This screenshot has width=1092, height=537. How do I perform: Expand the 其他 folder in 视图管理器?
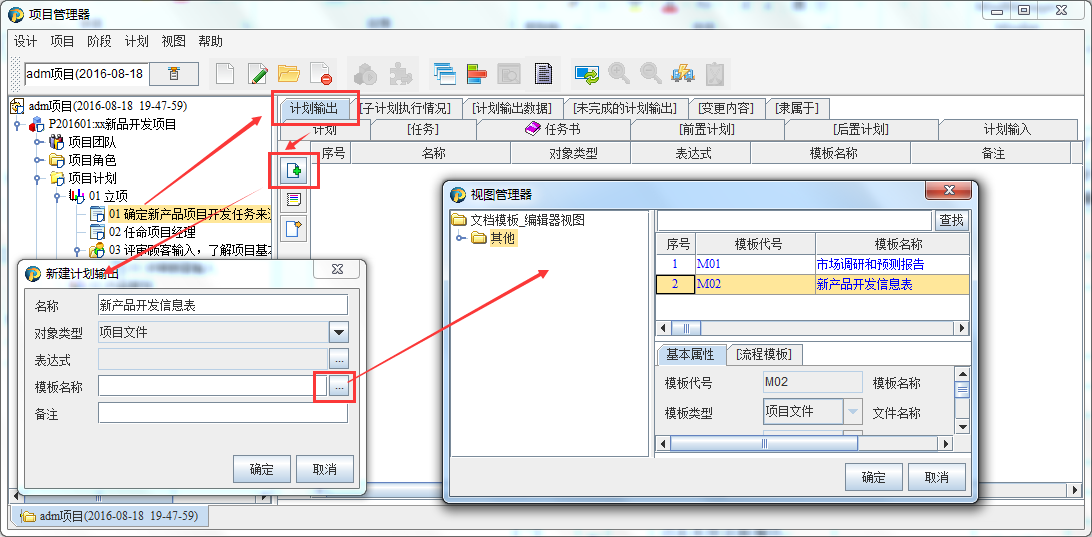point(461,238)
